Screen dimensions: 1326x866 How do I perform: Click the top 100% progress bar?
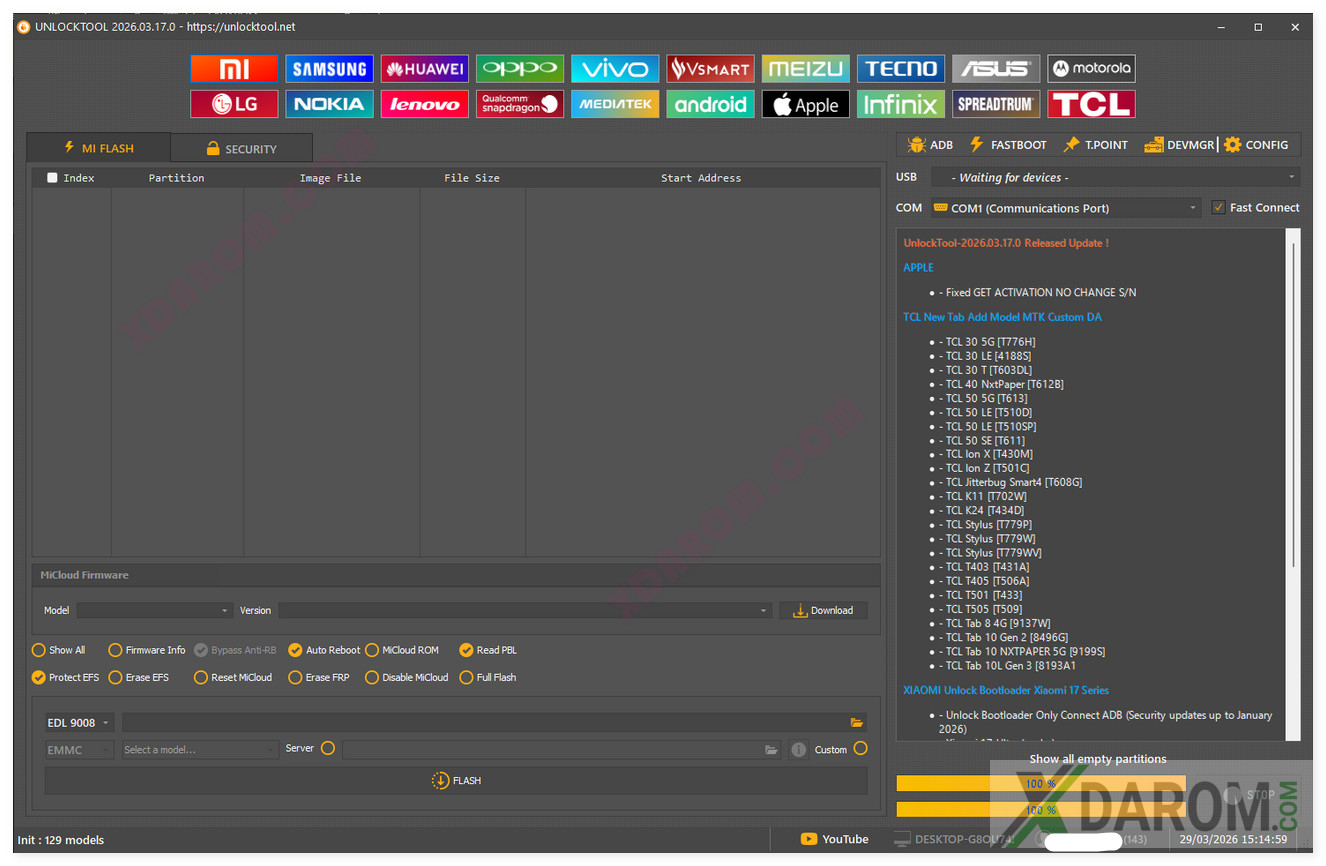[x=1040, y=784]
